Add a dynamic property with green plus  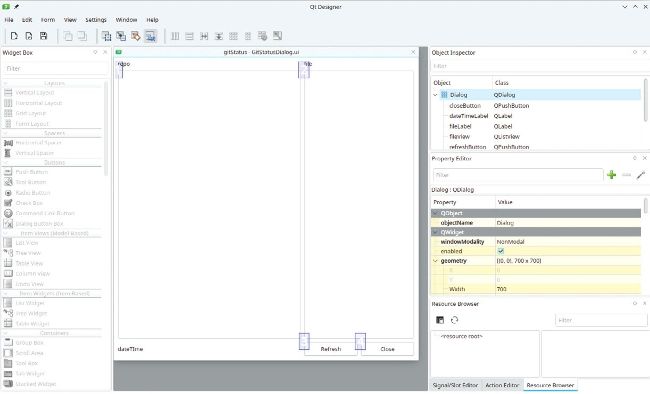611,175
